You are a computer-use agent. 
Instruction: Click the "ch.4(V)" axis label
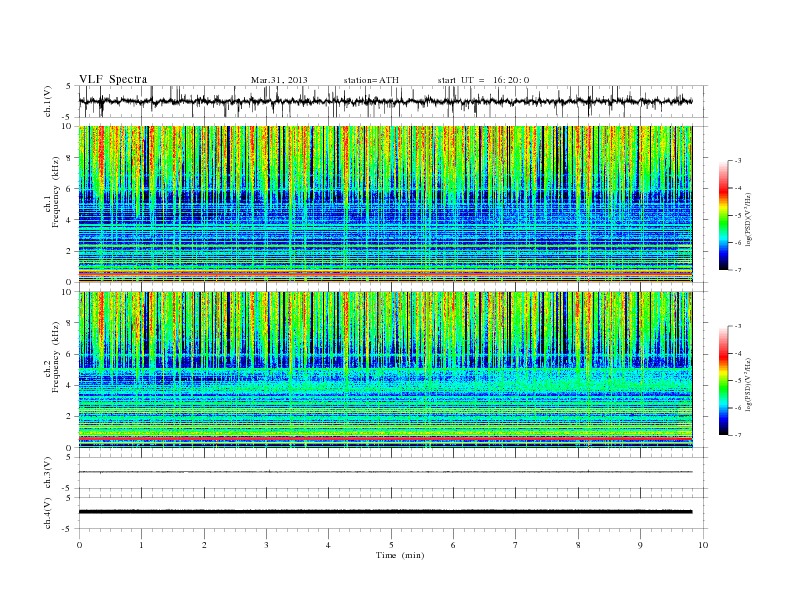coord(48,513)
